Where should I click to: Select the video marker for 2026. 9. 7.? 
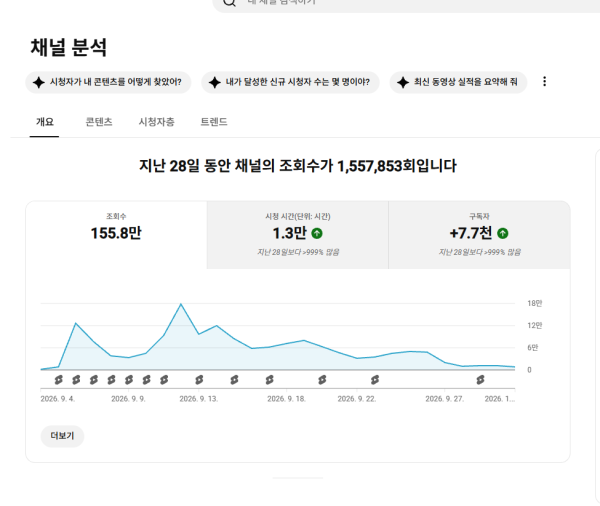point(94,380)
